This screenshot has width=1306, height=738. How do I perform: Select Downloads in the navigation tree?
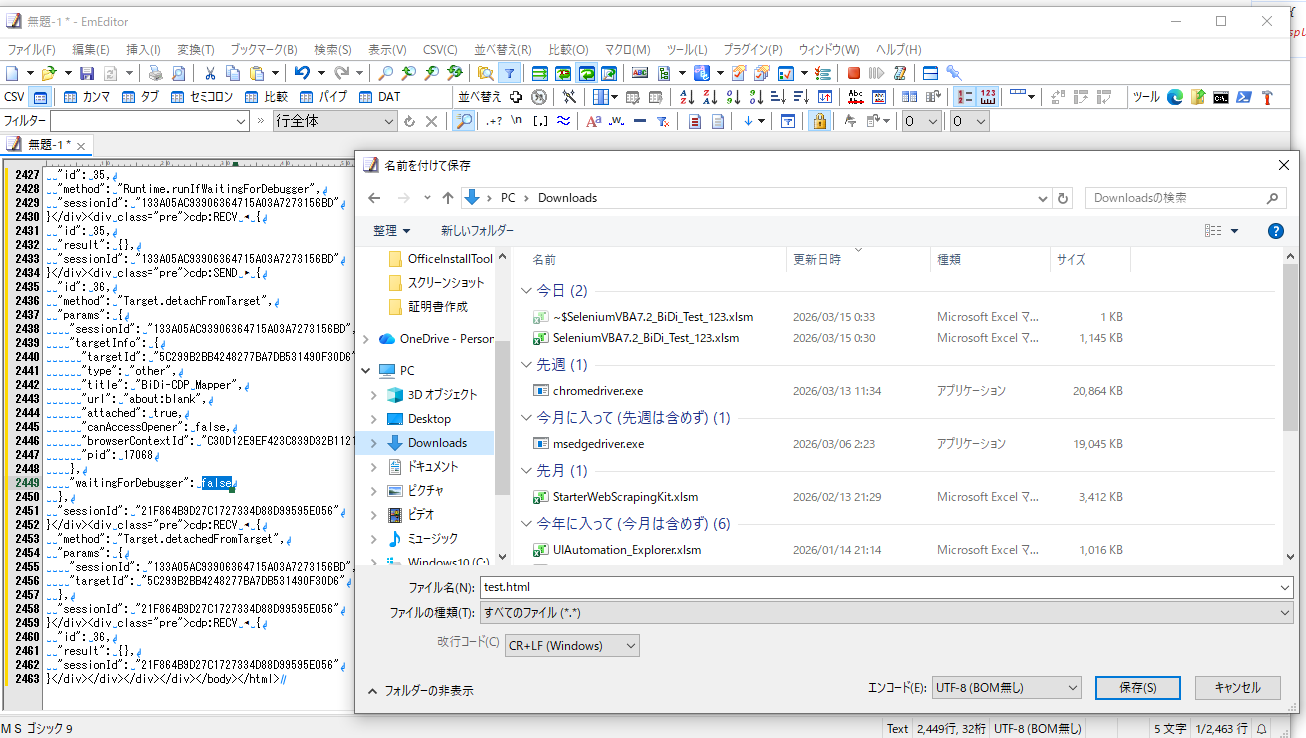(x=437, y=443)
